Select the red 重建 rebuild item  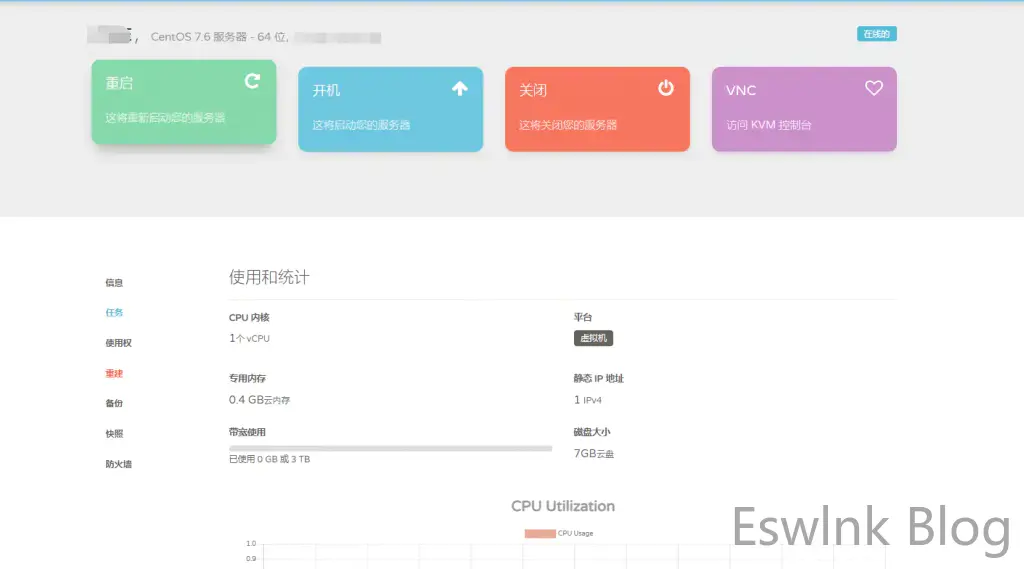coord(114,373)
